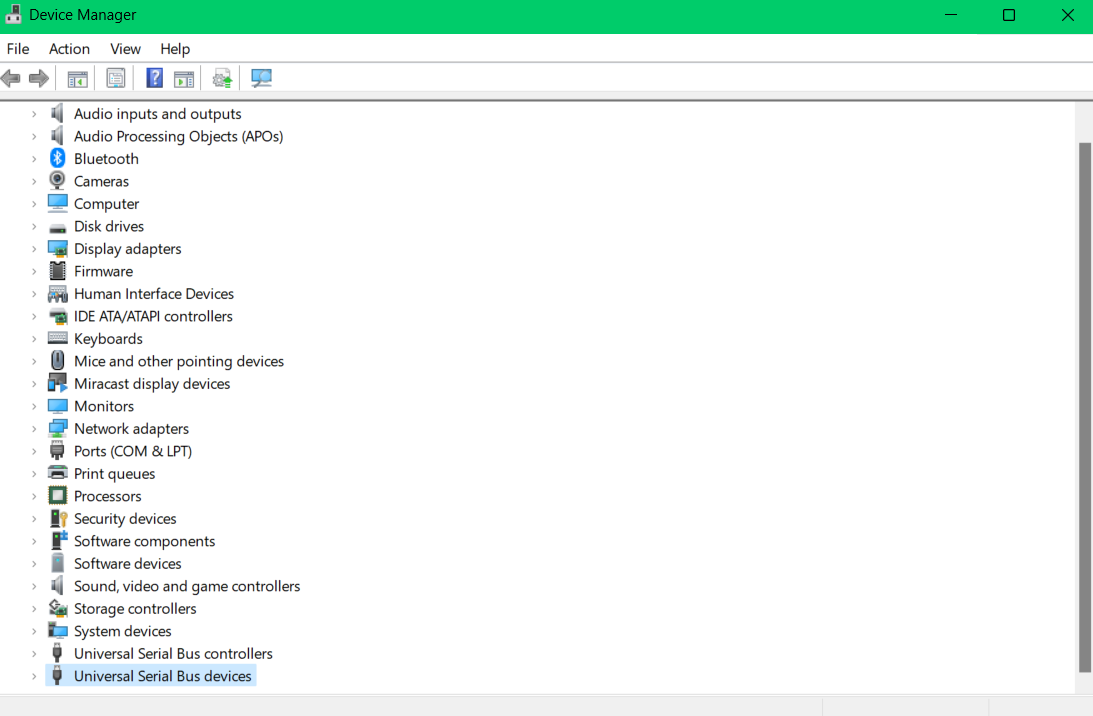Image resolution: width=1093 pixels, height=716 pixels.
Task: Expand the Disk drives node
Action: 34,227
